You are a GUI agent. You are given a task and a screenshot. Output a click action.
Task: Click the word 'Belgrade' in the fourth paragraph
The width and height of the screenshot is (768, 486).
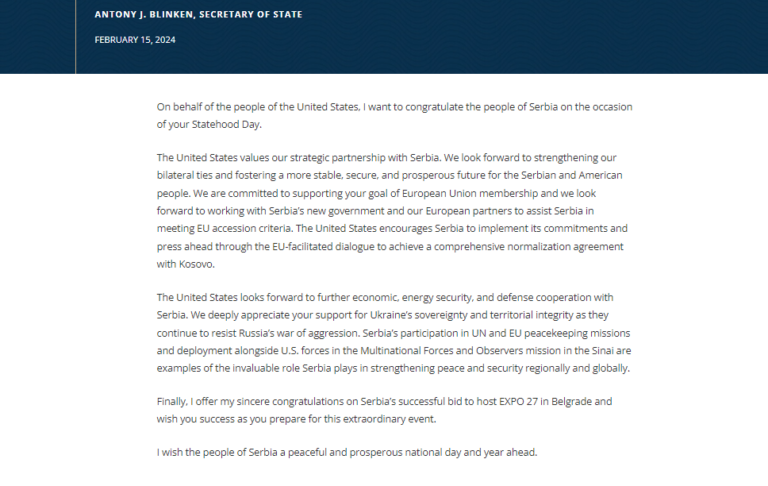coord(571,401)
